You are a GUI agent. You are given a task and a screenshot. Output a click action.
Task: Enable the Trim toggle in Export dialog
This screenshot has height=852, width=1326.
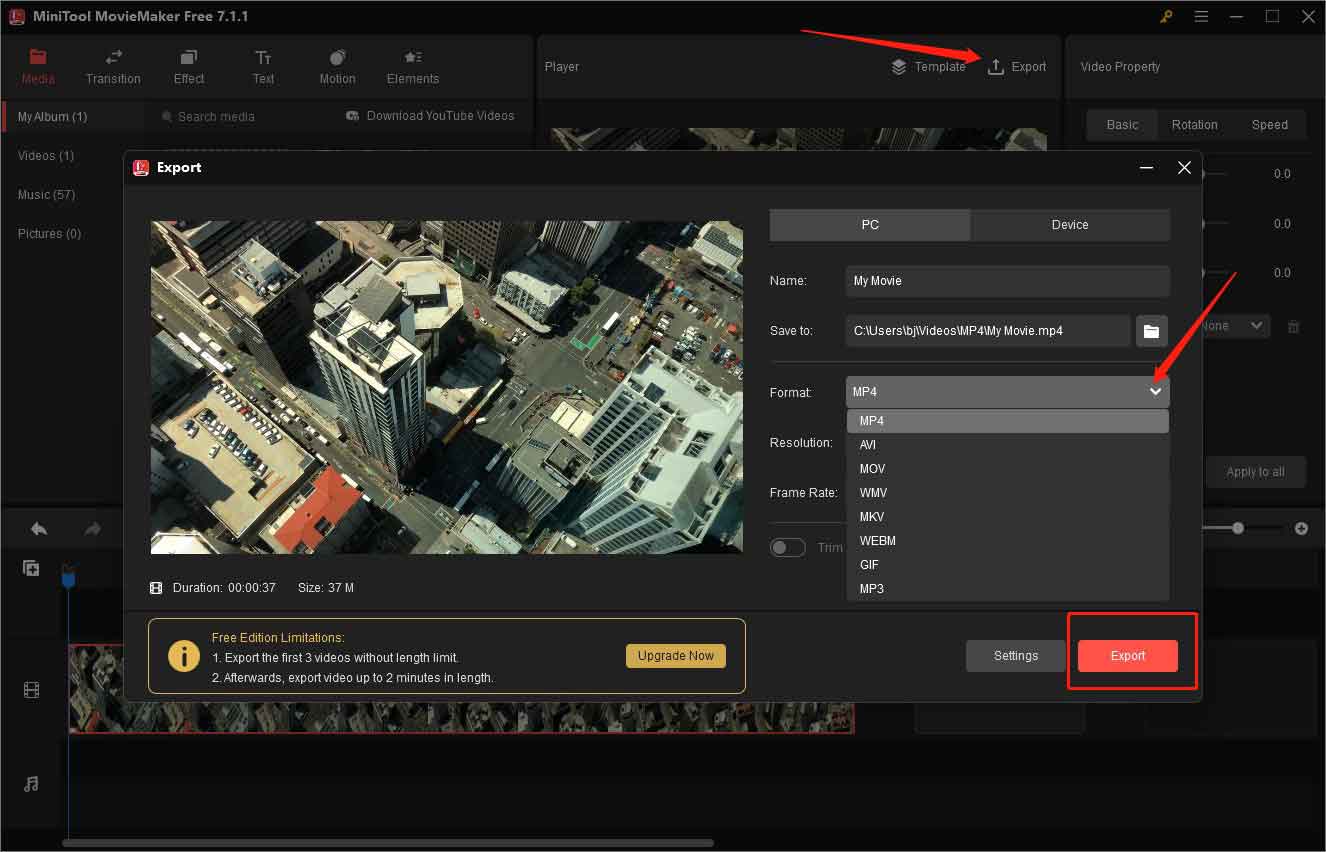point(788,547)
